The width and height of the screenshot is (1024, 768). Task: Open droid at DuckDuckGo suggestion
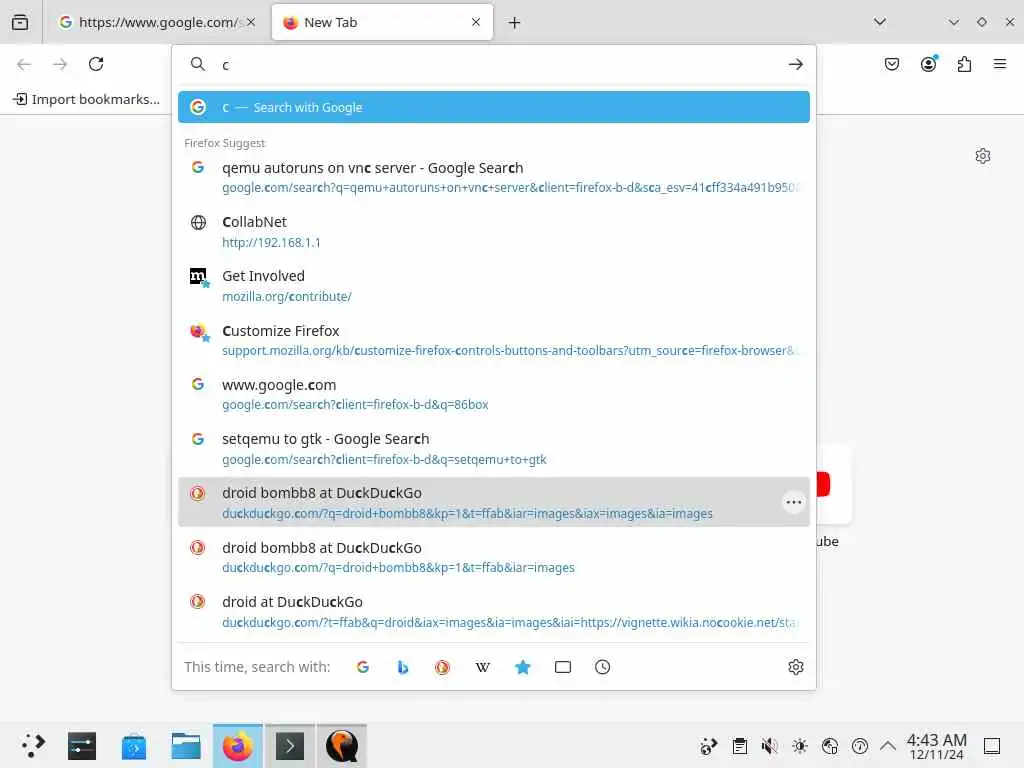[494, 611]
